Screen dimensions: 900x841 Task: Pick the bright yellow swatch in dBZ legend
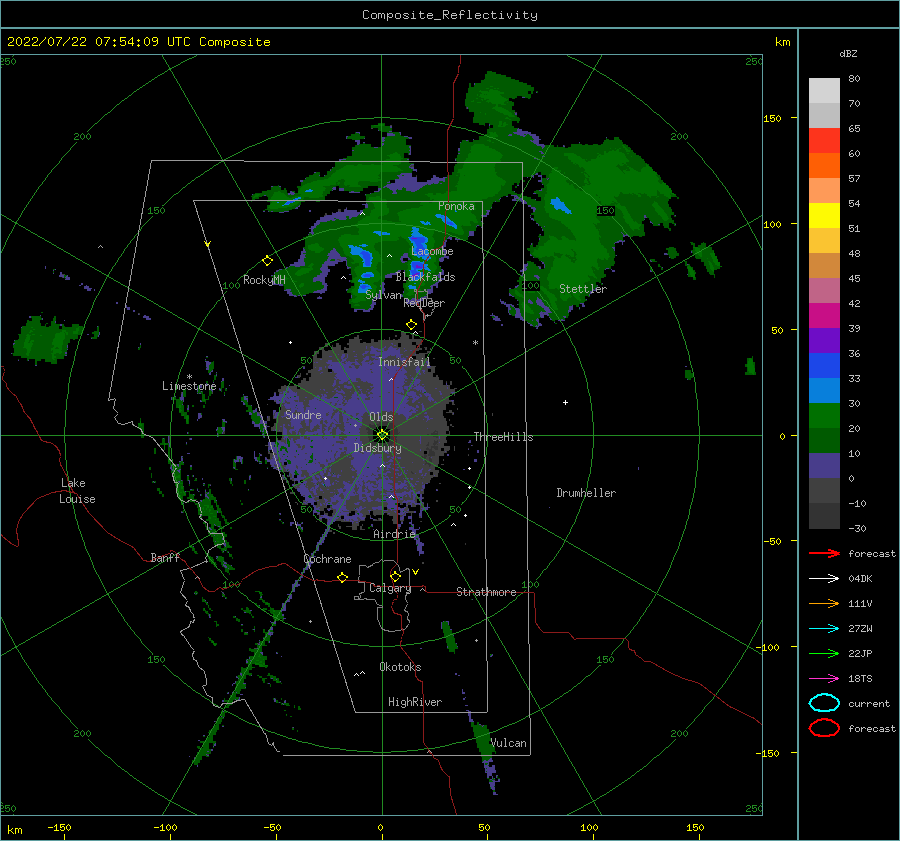coord(824,216)
